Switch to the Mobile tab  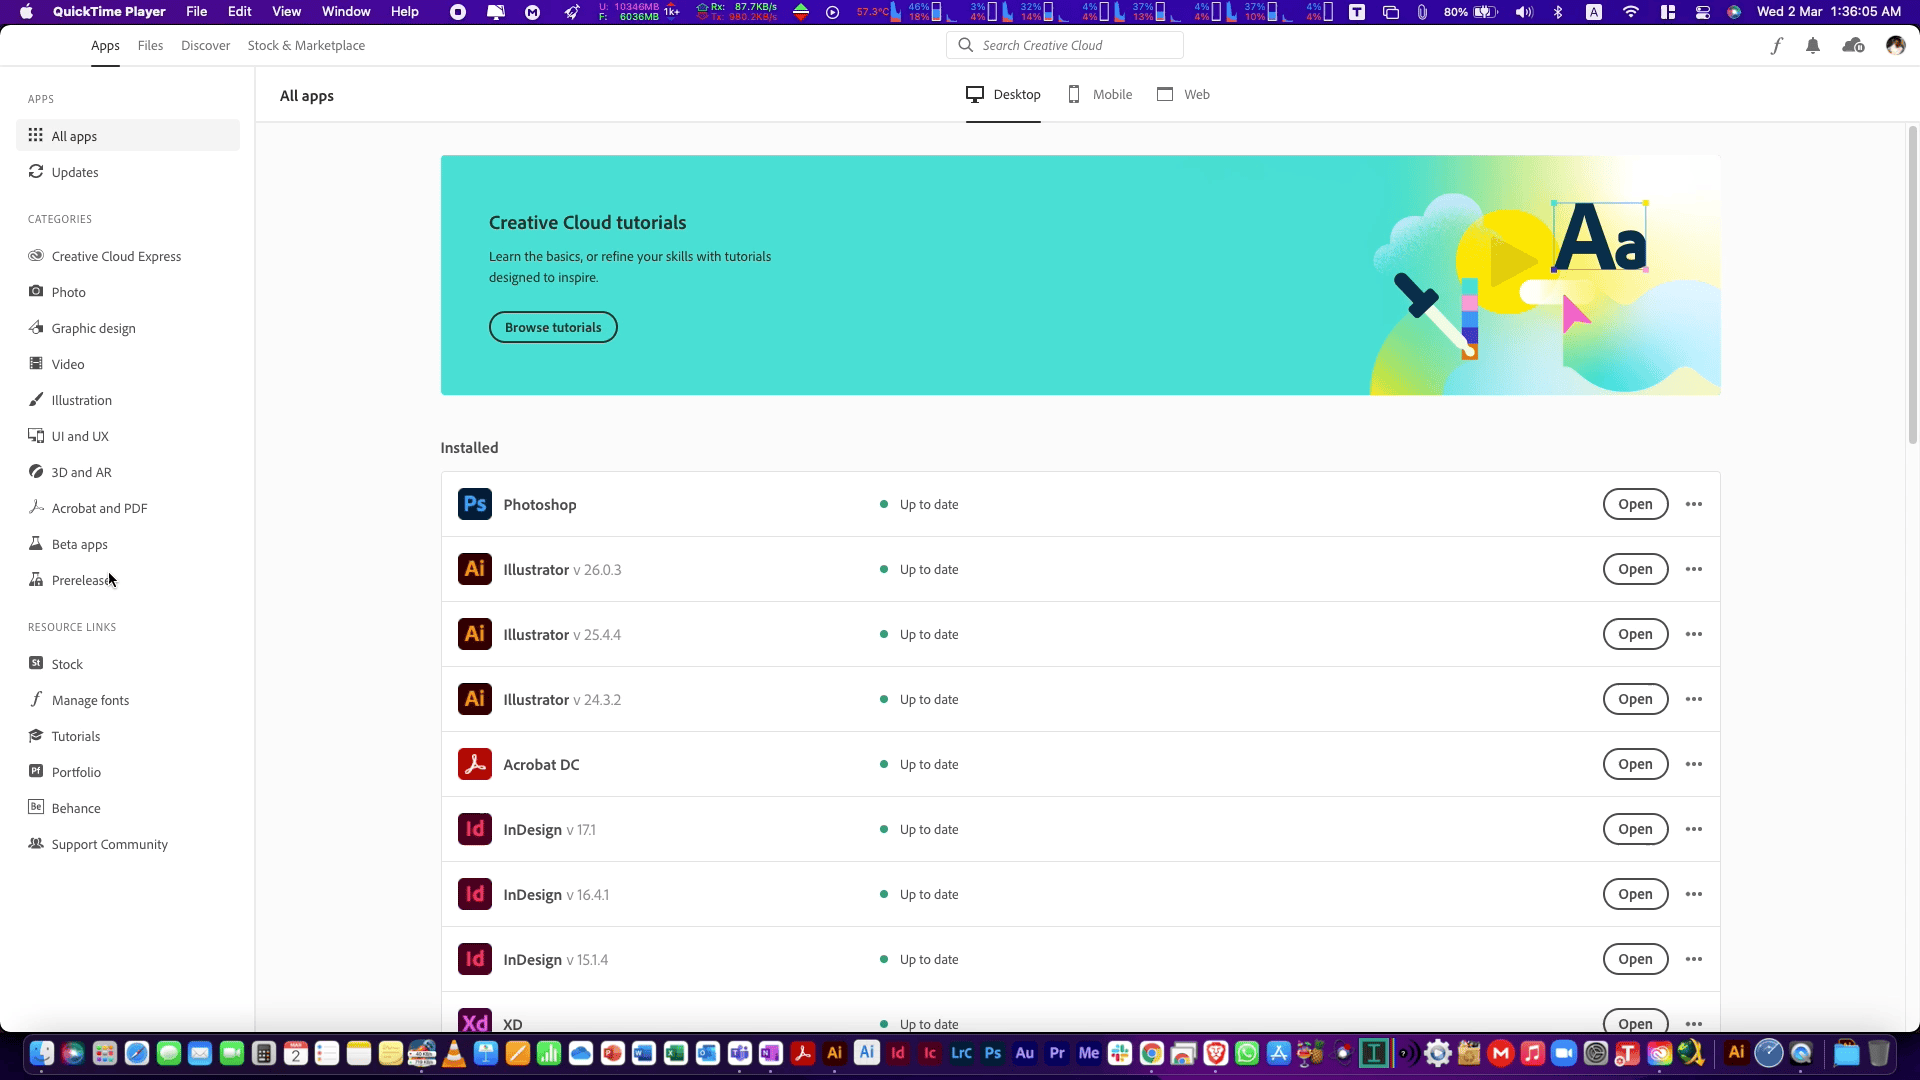click(1100, 94)
